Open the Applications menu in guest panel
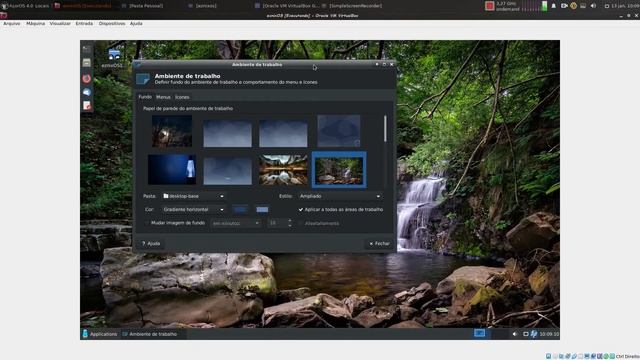 [x=100, y=334]
